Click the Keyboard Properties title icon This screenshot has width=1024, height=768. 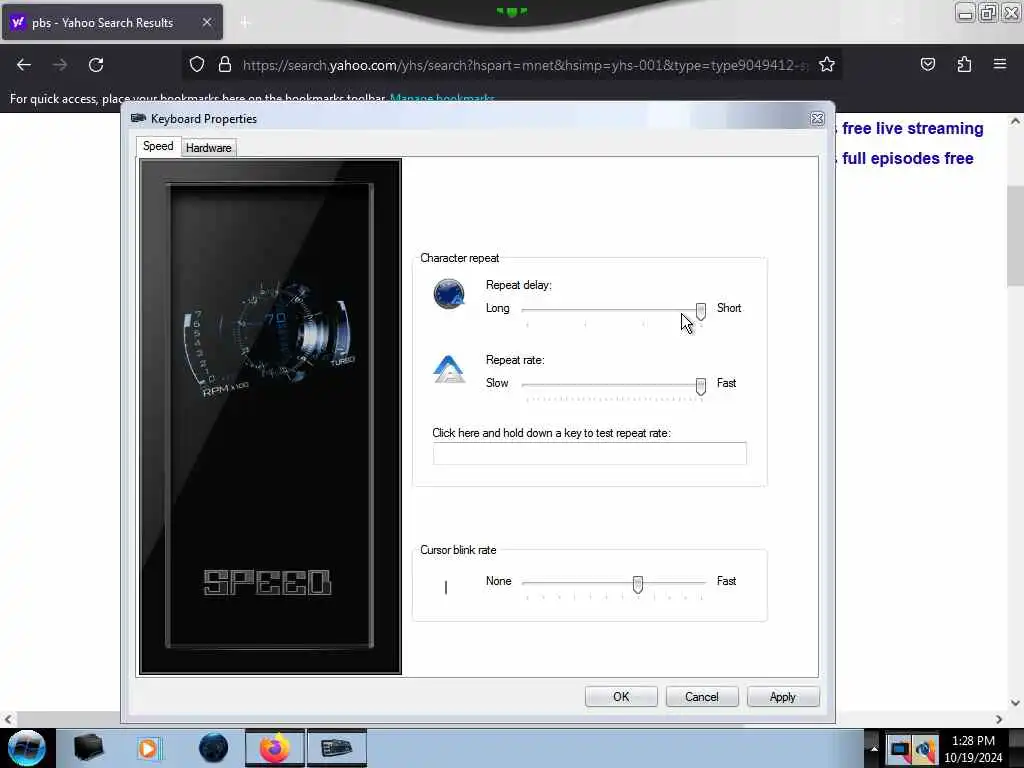tap(138, 118)
